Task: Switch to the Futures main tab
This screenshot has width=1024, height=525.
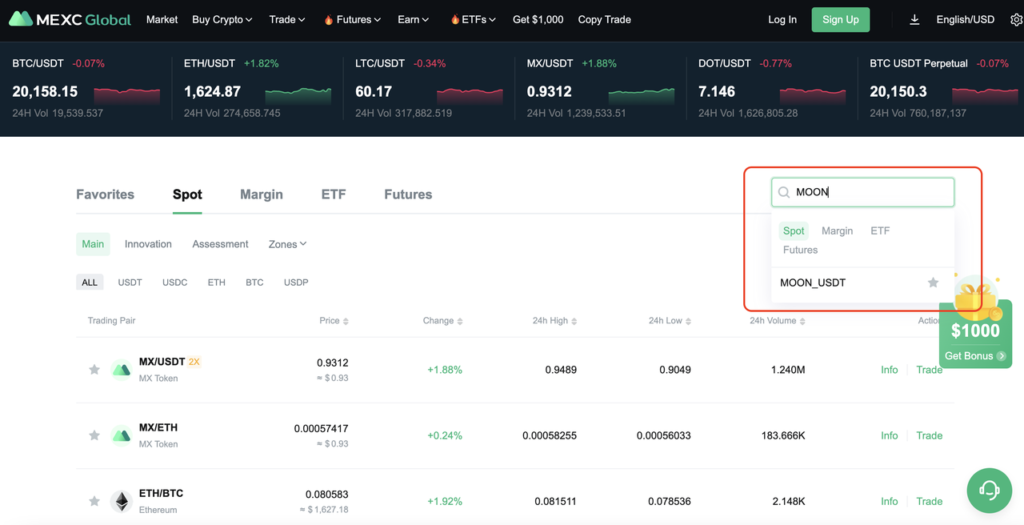Action: 408,195
